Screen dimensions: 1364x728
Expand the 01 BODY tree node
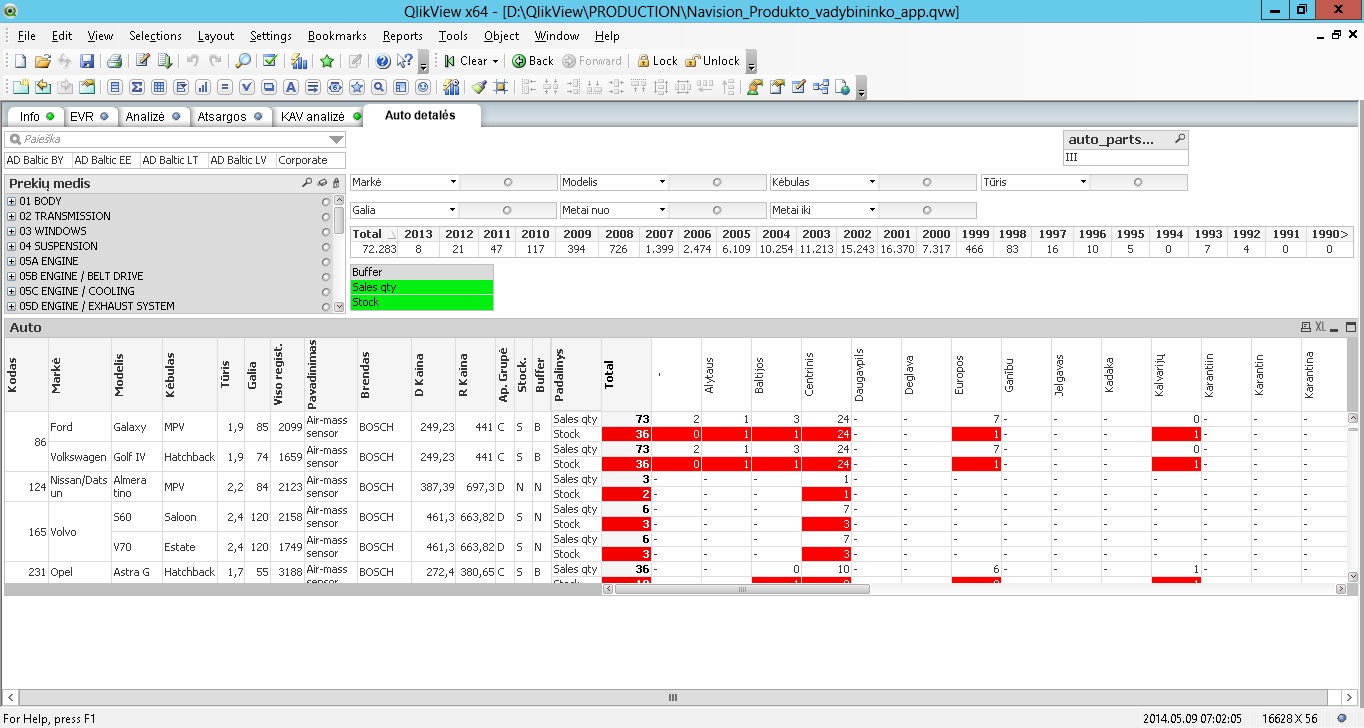pyautogui.click(x=12, y=201)
